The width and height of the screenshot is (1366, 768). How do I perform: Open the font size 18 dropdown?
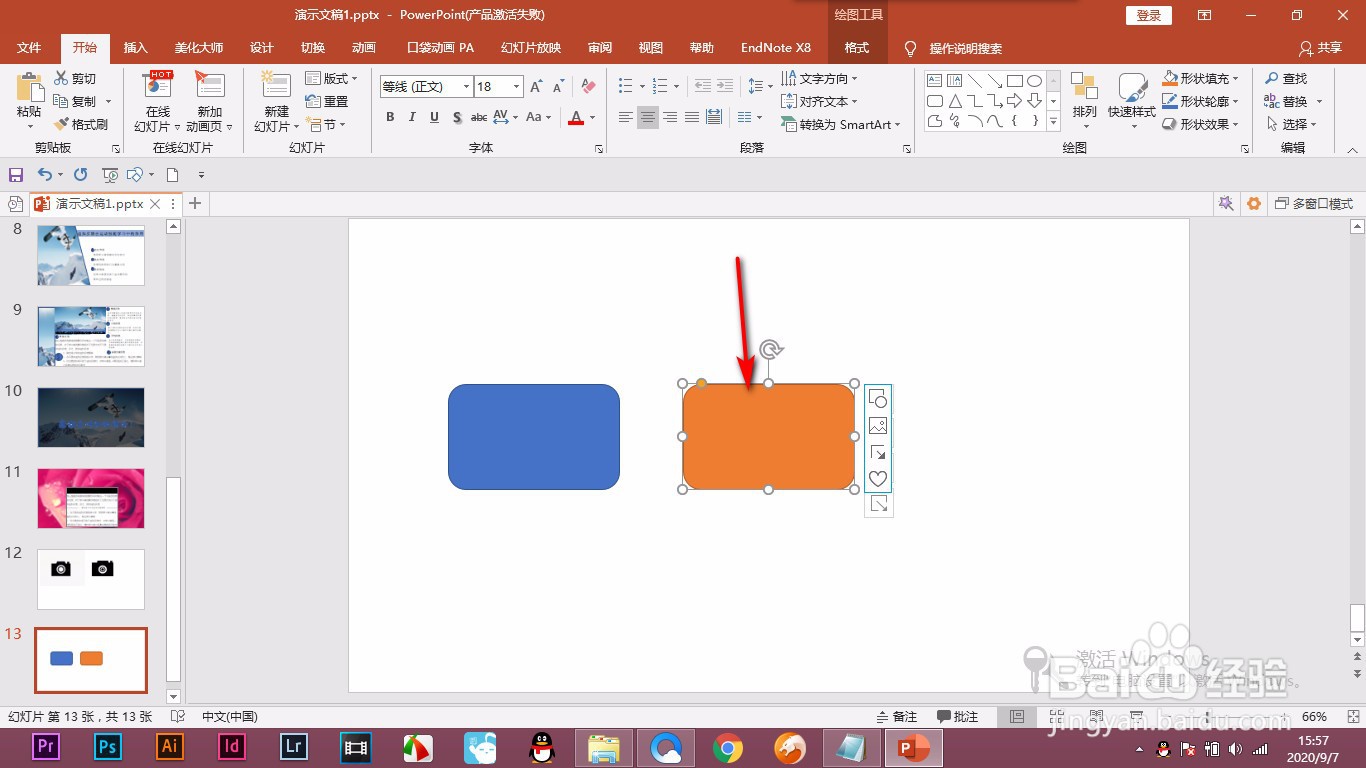tap(516, 87)
